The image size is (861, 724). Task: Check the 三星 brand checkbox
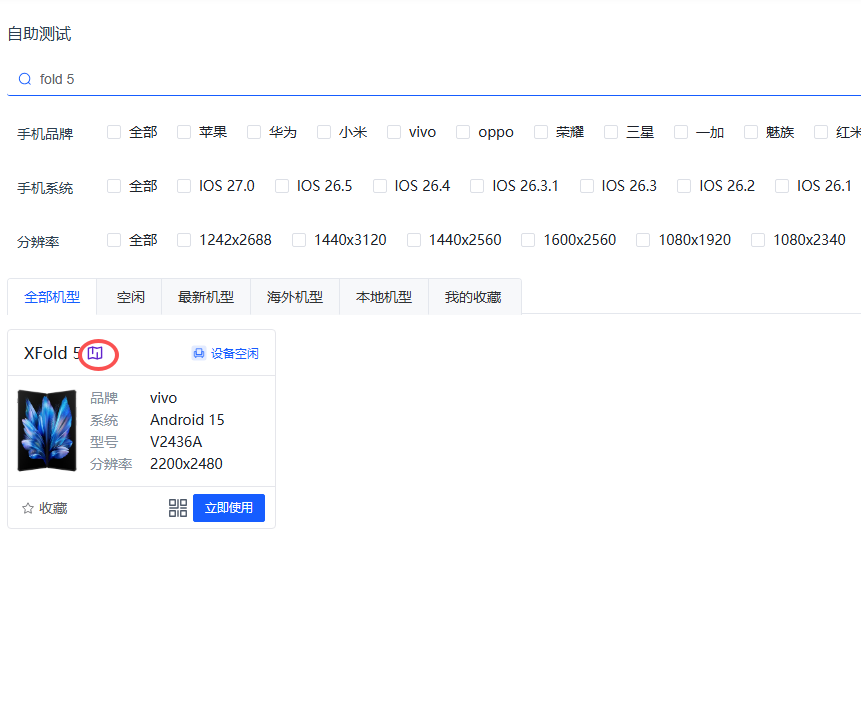click(611, 132)
